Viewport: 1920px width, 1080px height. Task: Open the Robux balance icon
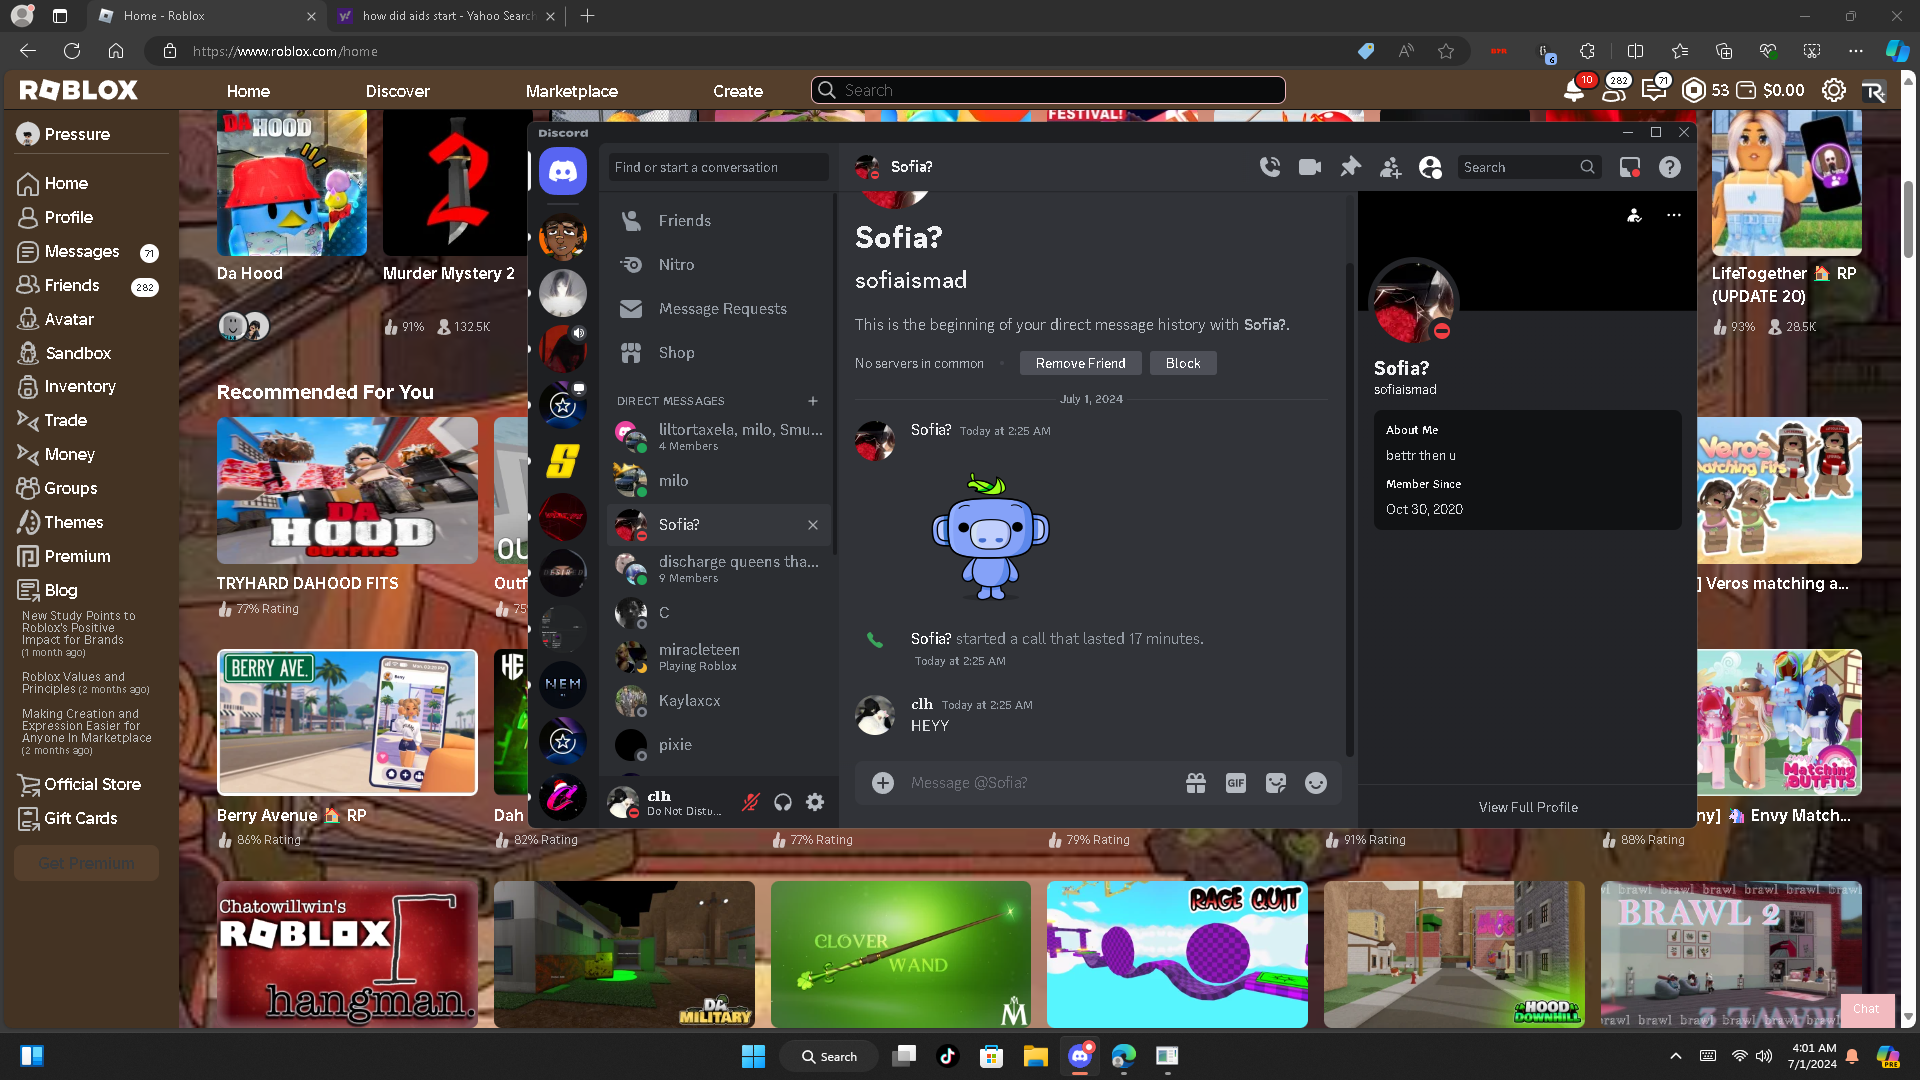pos(1694,91)
